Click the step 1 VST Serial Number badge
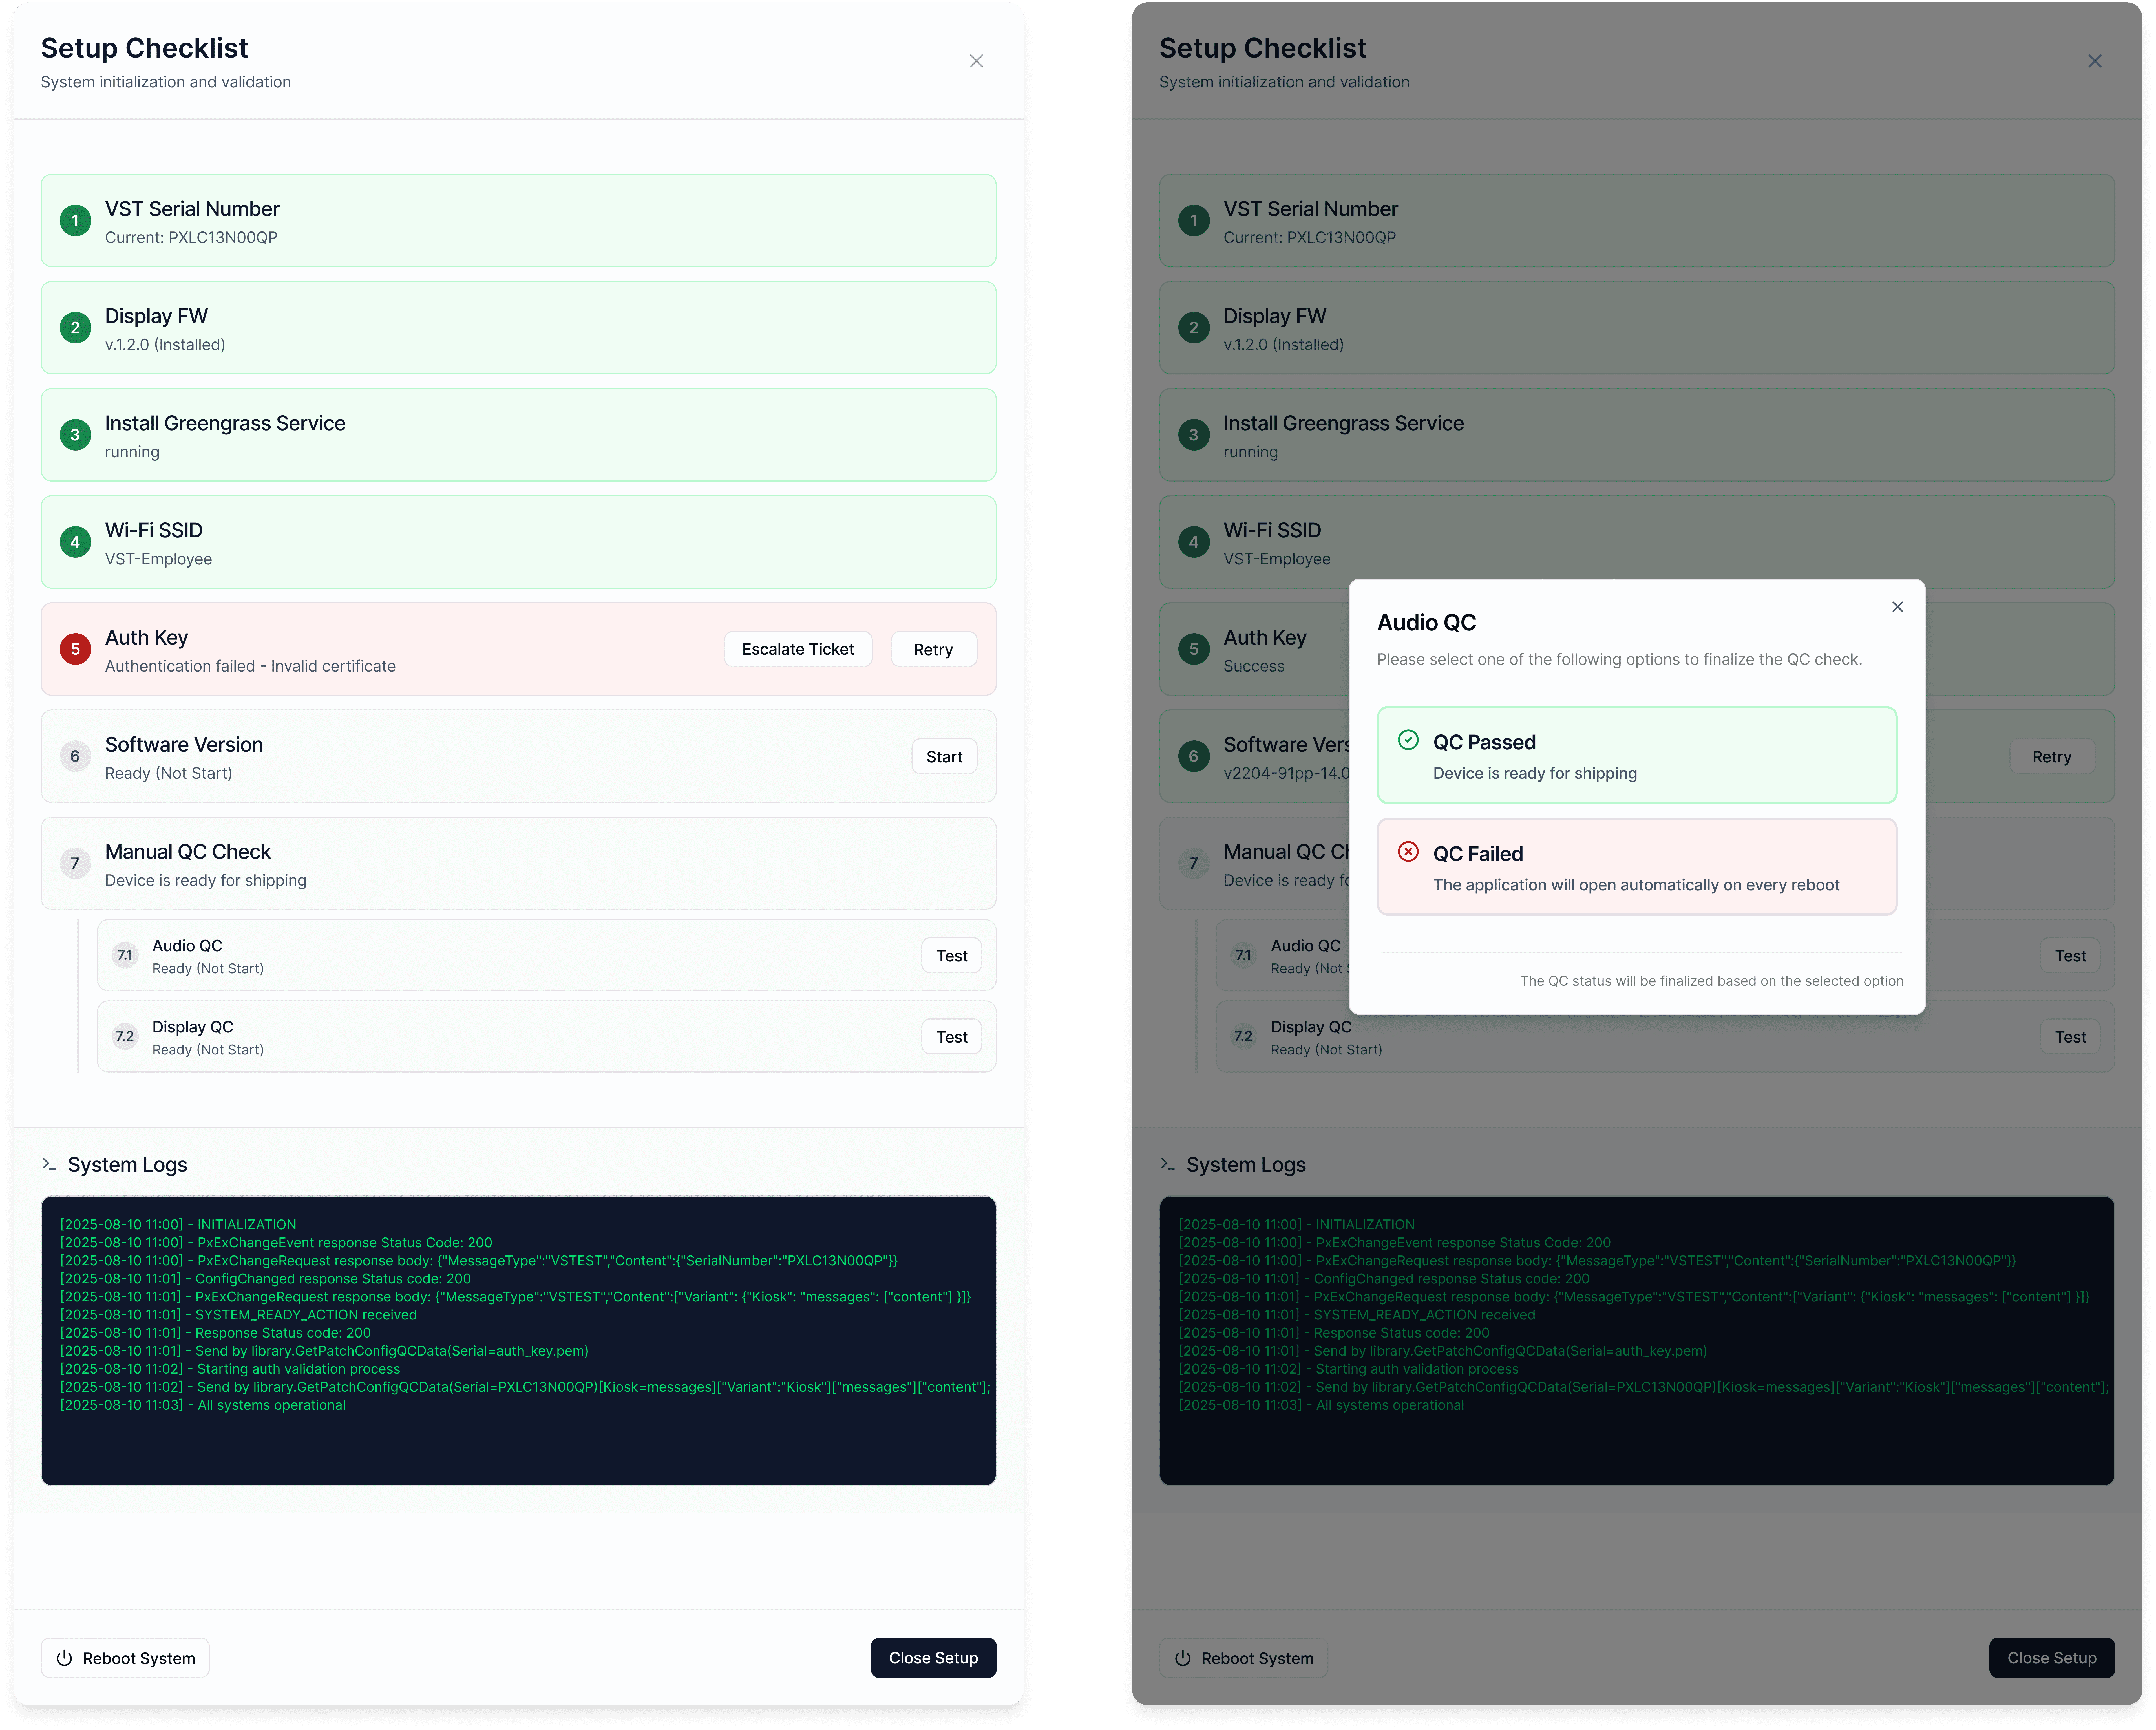The image size is (2156, 1730). click(x=75, y=220)
